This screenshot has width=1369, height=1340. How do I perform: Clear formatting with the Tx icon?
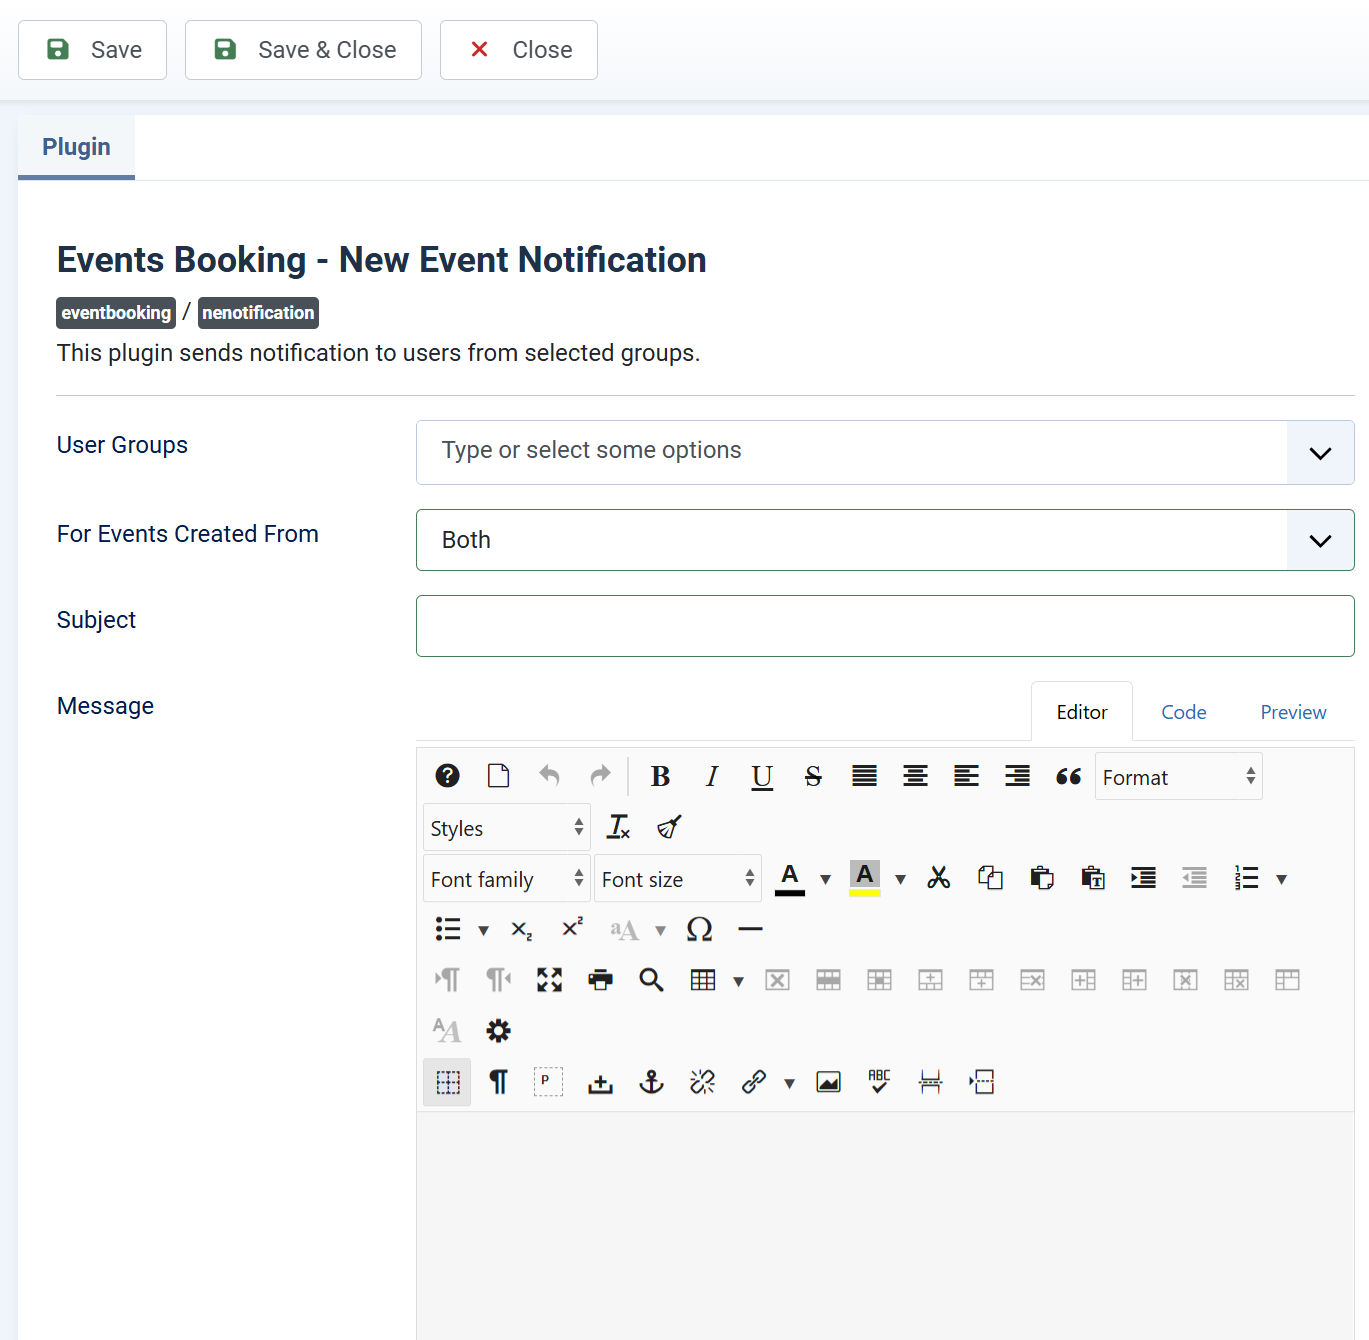point(618,827)
